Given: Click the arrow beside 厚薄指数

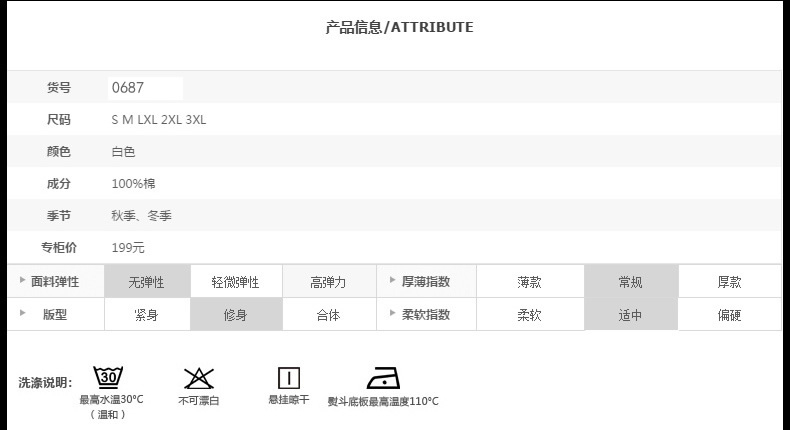Looking at the screenshot, I should pos(392,280).
